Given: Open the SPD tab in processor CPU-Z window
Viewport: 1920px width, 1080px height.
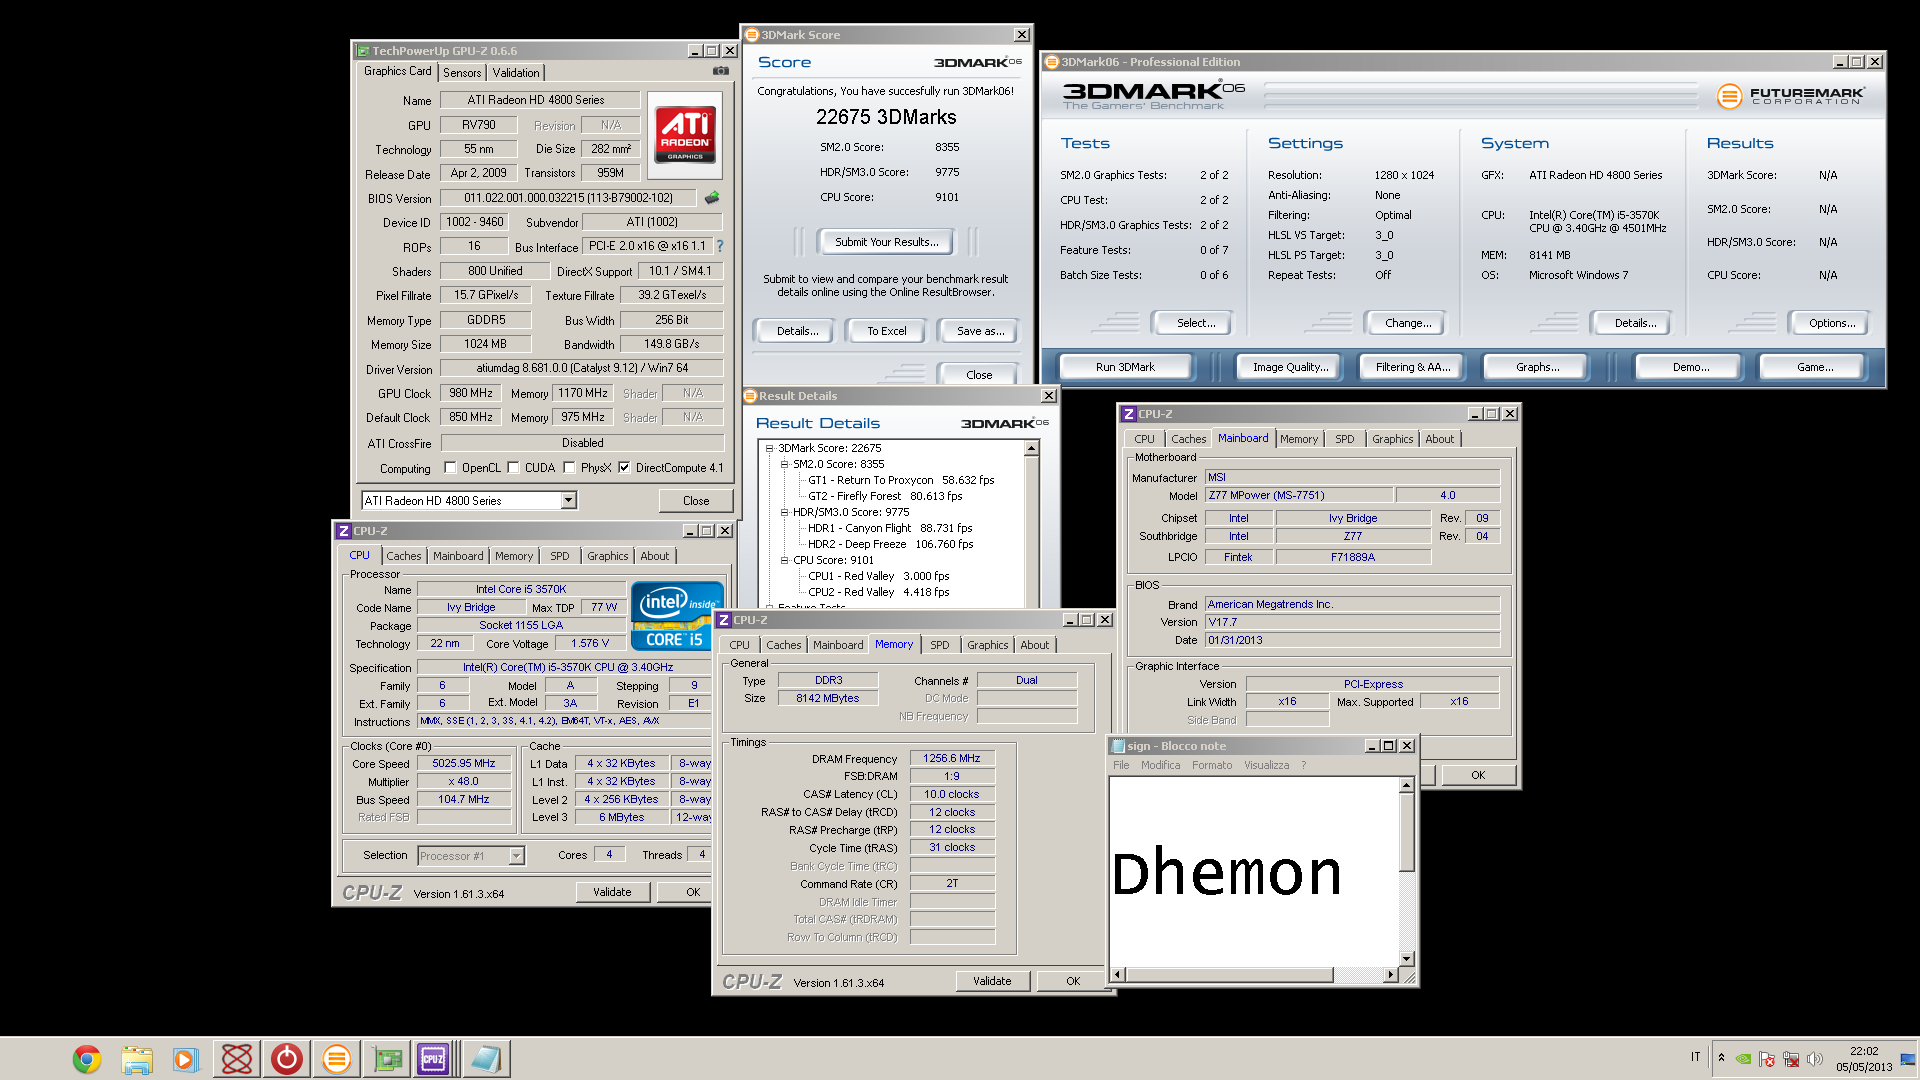Looking at the screenshot, I should (x=559, y=556).
